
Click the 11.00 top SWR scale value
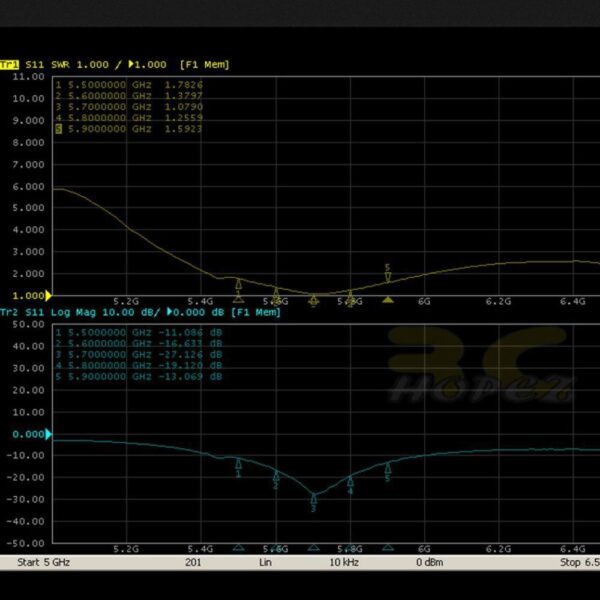point(28,77)
